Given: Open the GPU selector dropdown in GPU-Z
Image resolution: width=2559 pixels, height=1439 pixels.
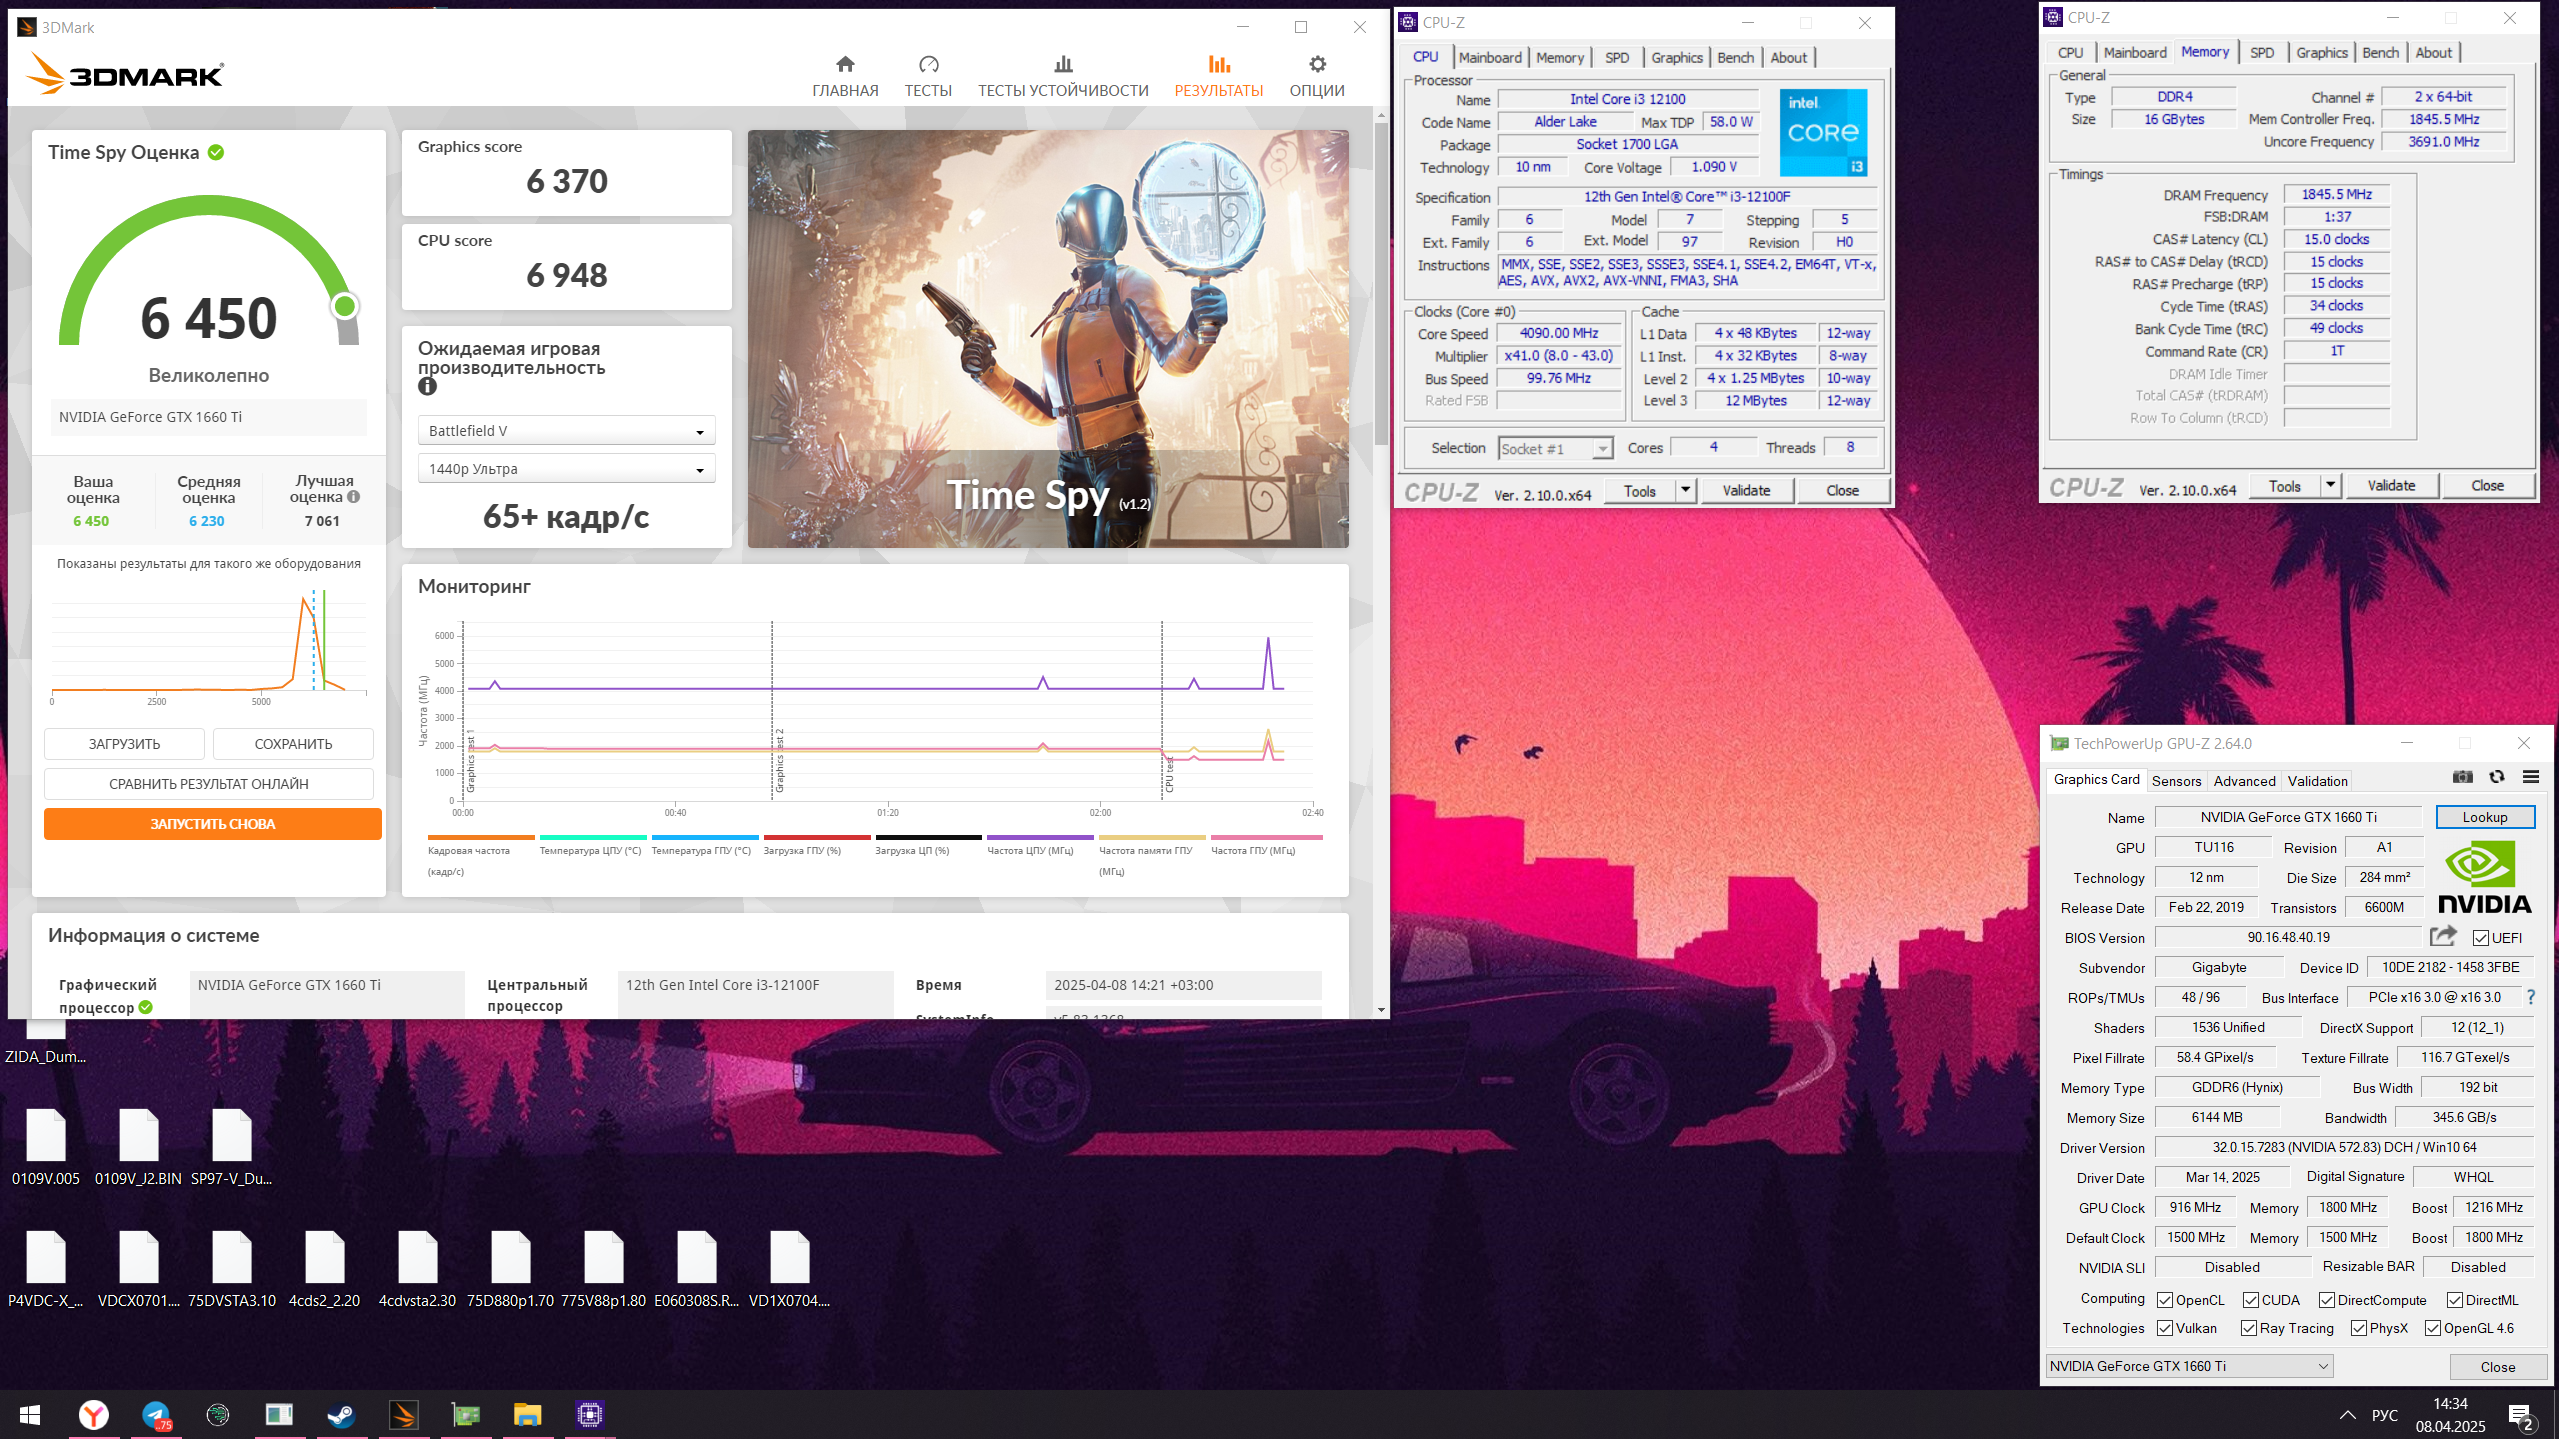Looking at the screenshot, I should point(2189,1366).
